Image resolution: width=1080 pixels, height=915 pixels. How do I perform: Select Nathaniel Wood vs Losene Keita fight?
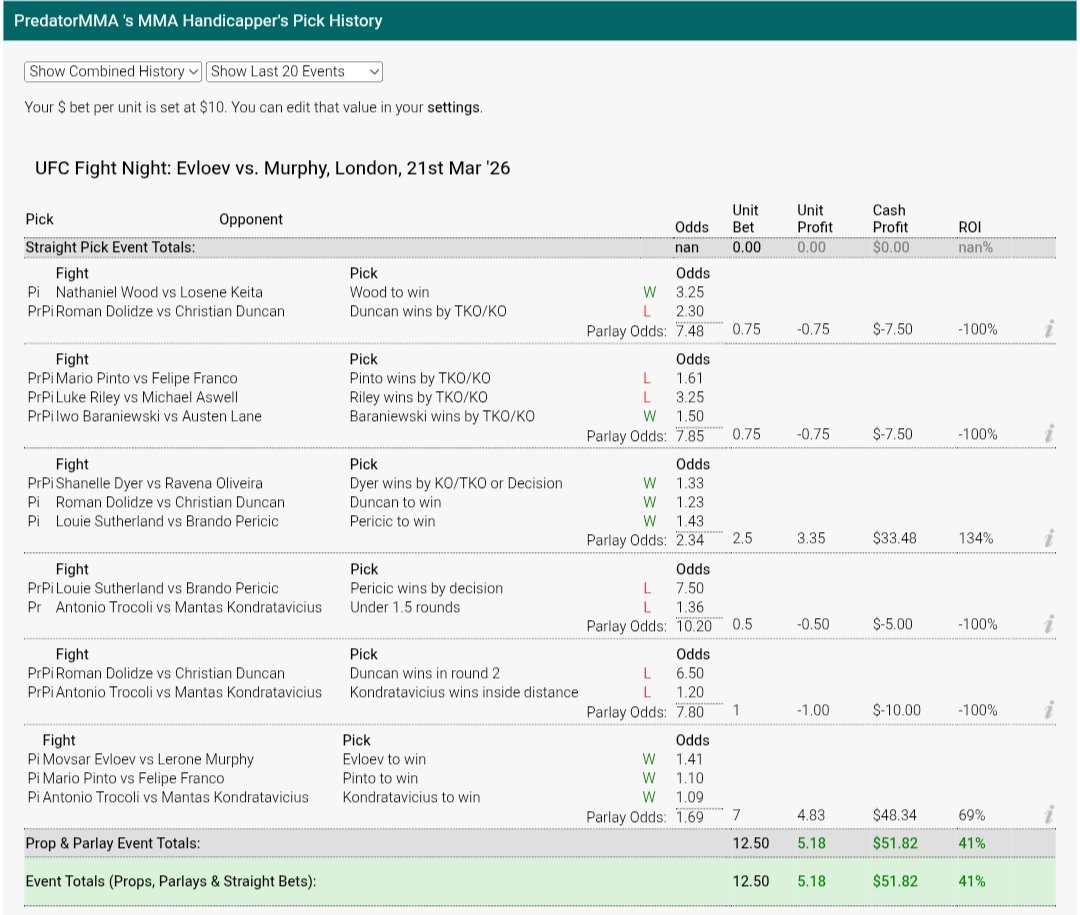(x=159, y=292)
